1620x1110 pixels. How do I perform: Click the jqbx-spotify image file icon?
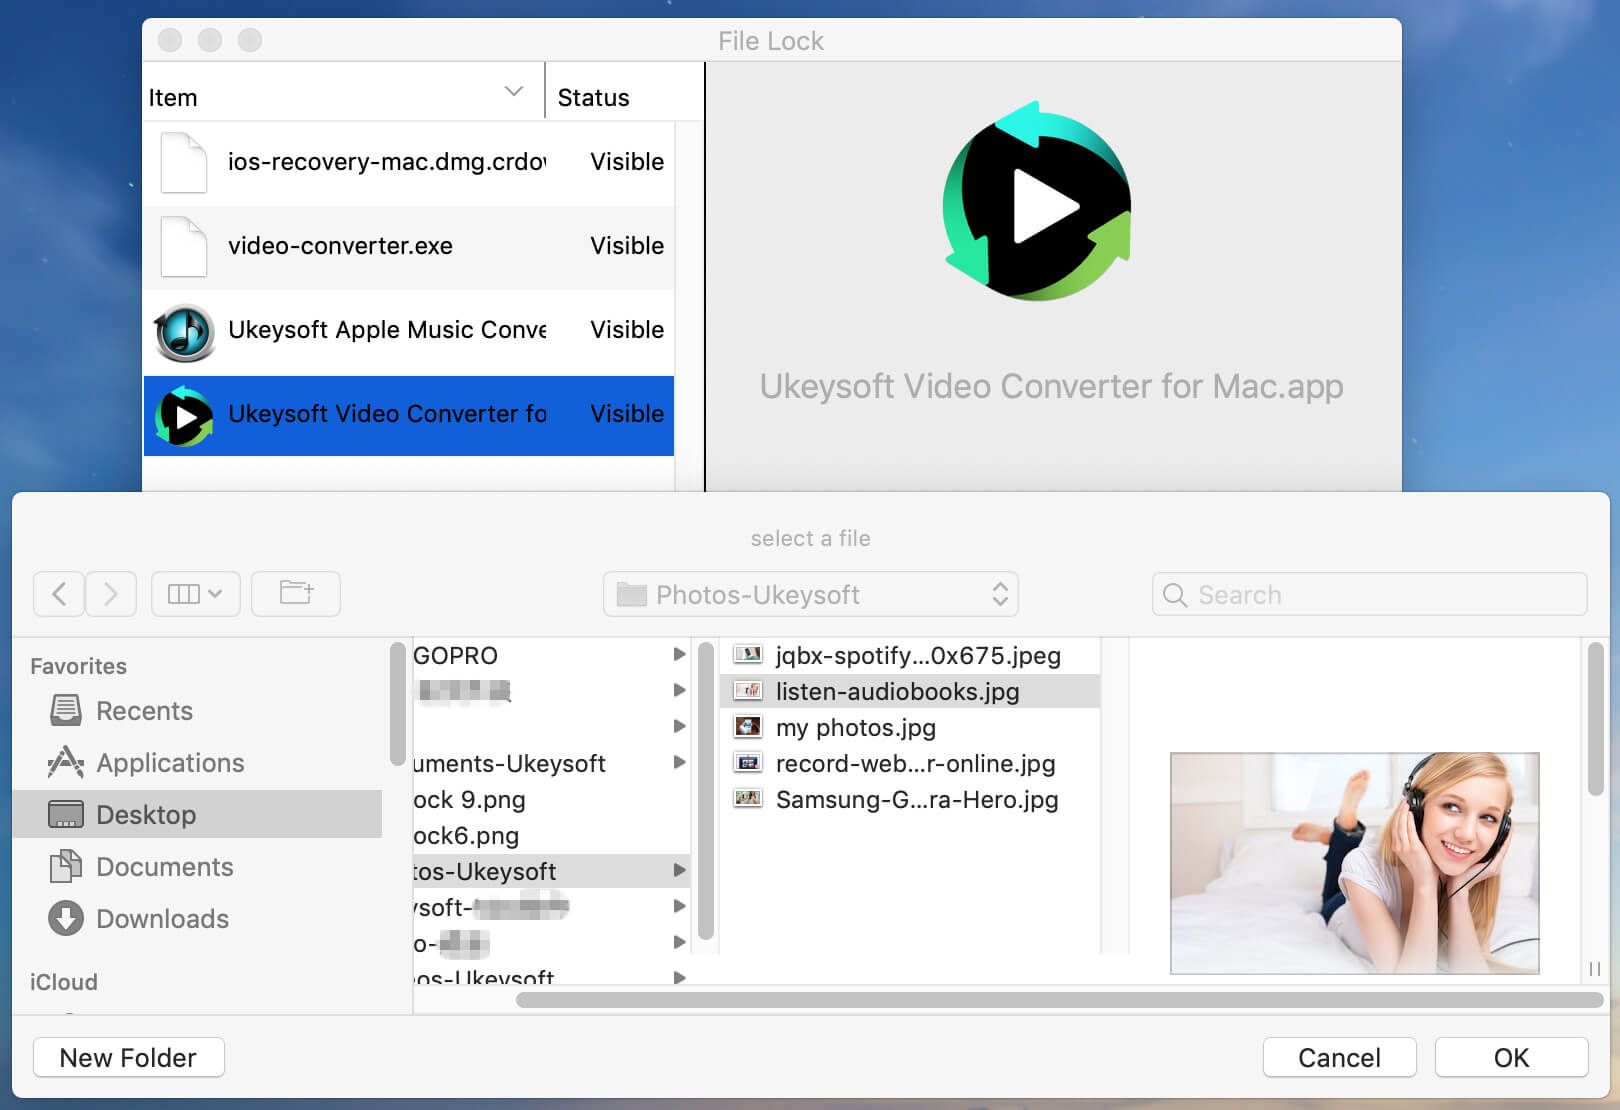tap(748, 654)
